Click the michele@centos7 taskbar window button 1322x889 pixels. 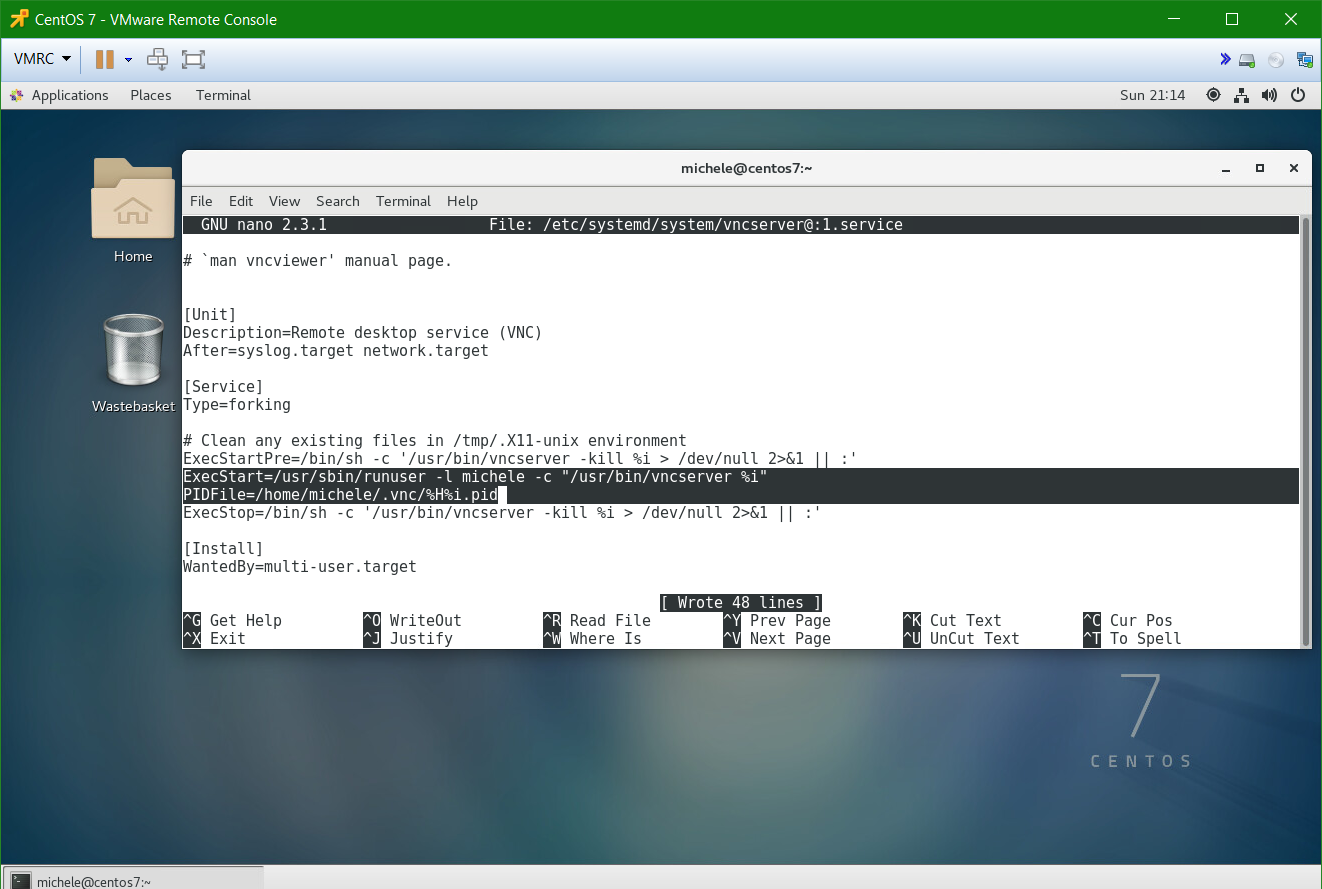[133, 881]
